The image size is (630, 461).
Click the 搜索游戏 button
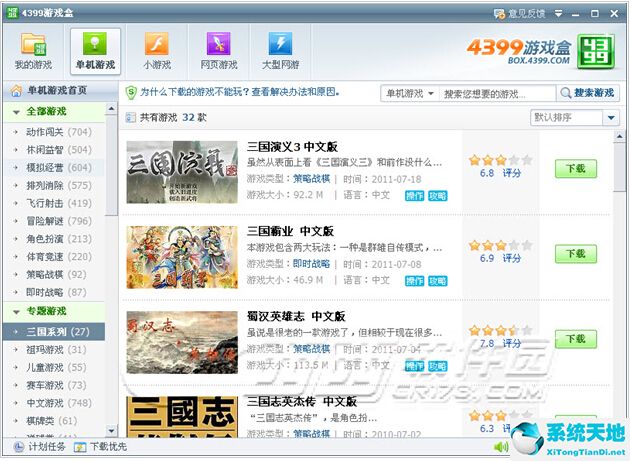(x=588, y=93)
